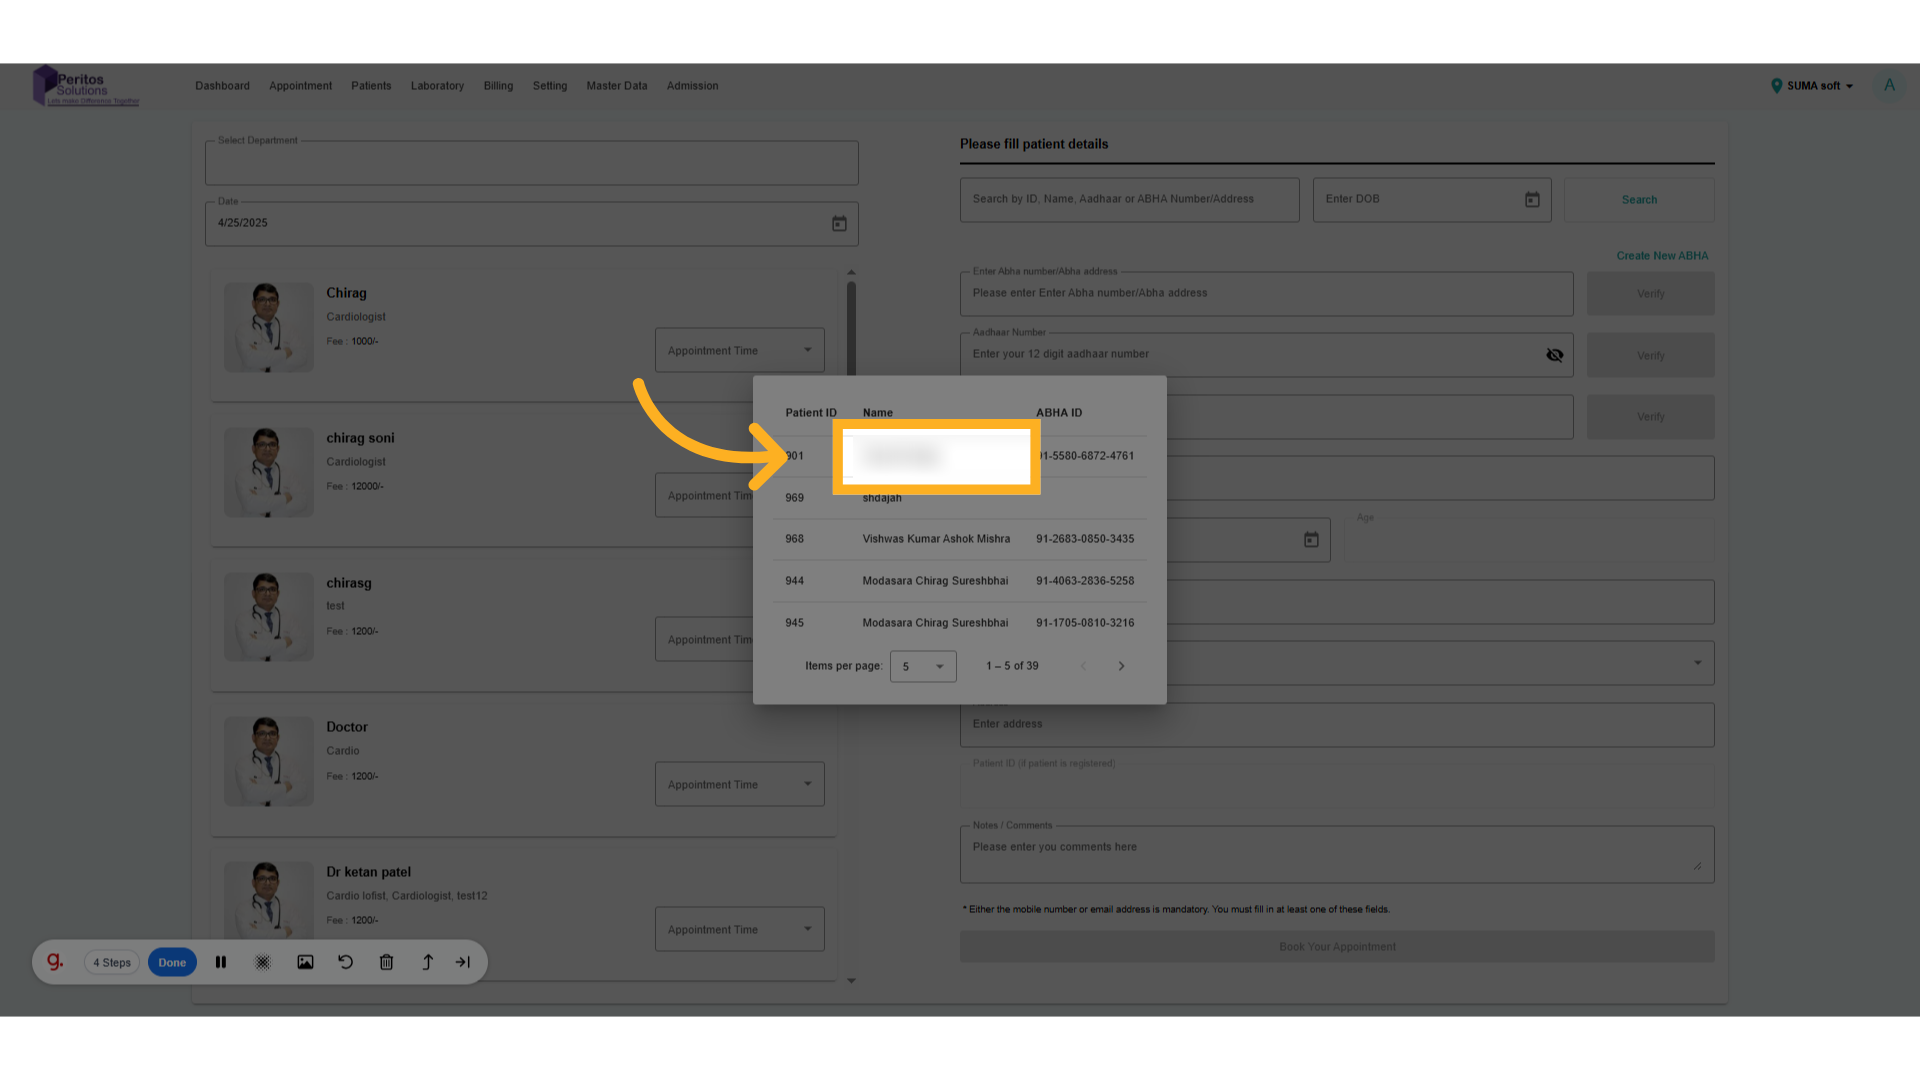This screenshot has height=1080, width=1920.
Task: Toggle Aadhaar number visibility with the eye icon
Action: (1555, 354)
